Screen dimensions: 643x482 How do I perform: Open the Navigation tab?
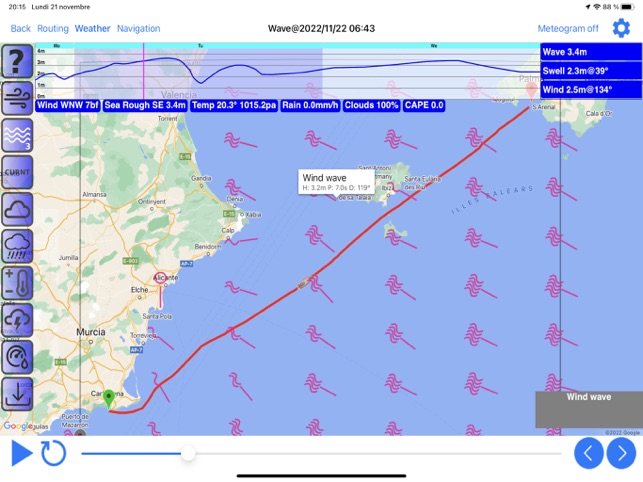[139, 29]
